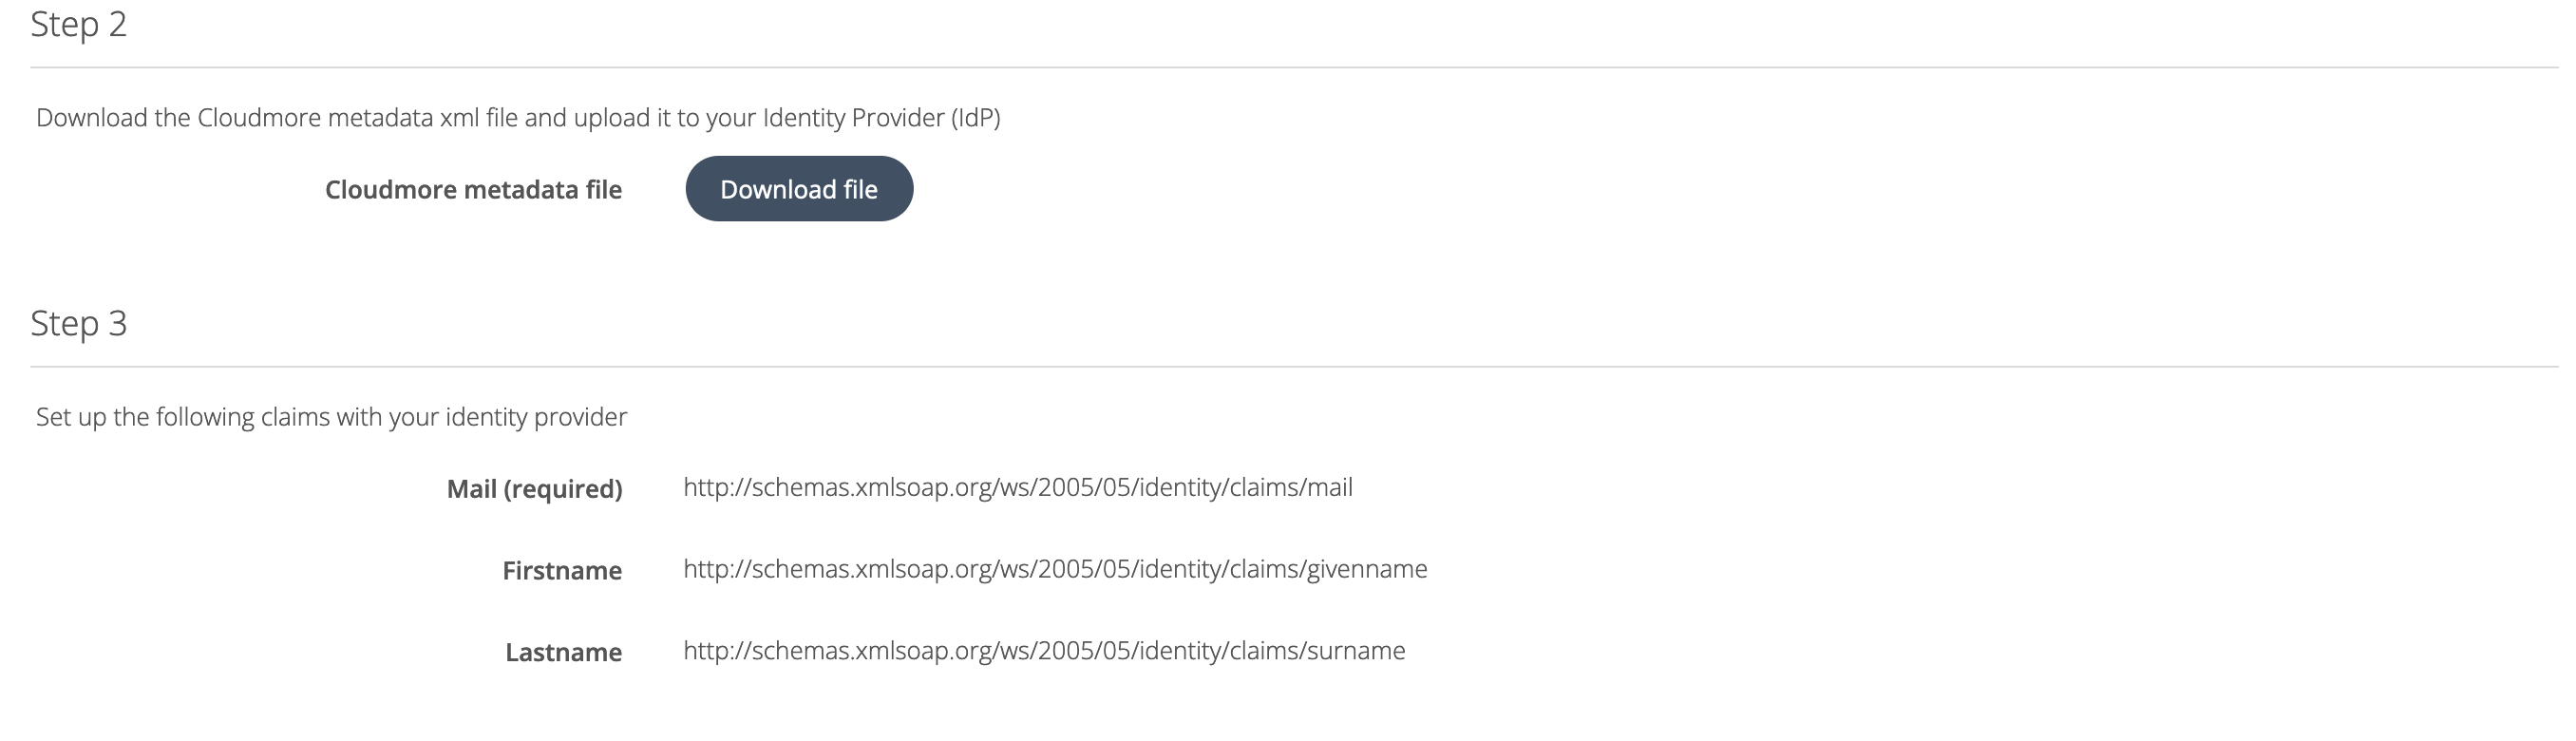
Task: Highlight the surname schema URL text
Action: (x=1043, y=652)
